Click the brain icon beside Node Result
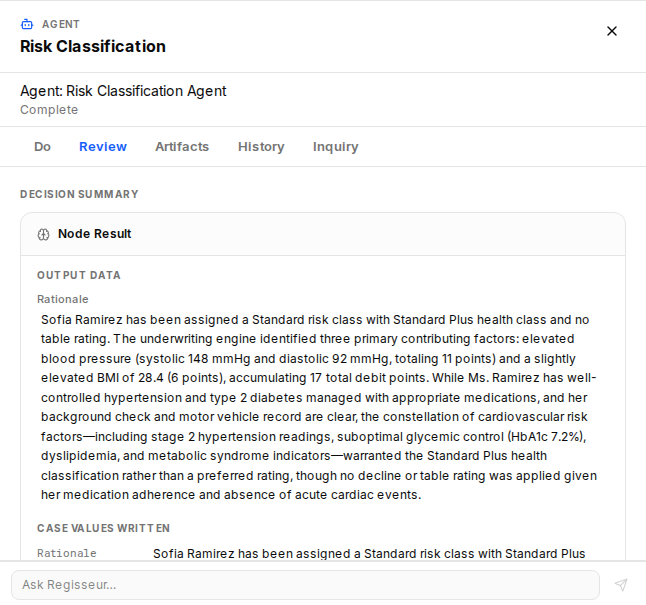 point(43,234)
